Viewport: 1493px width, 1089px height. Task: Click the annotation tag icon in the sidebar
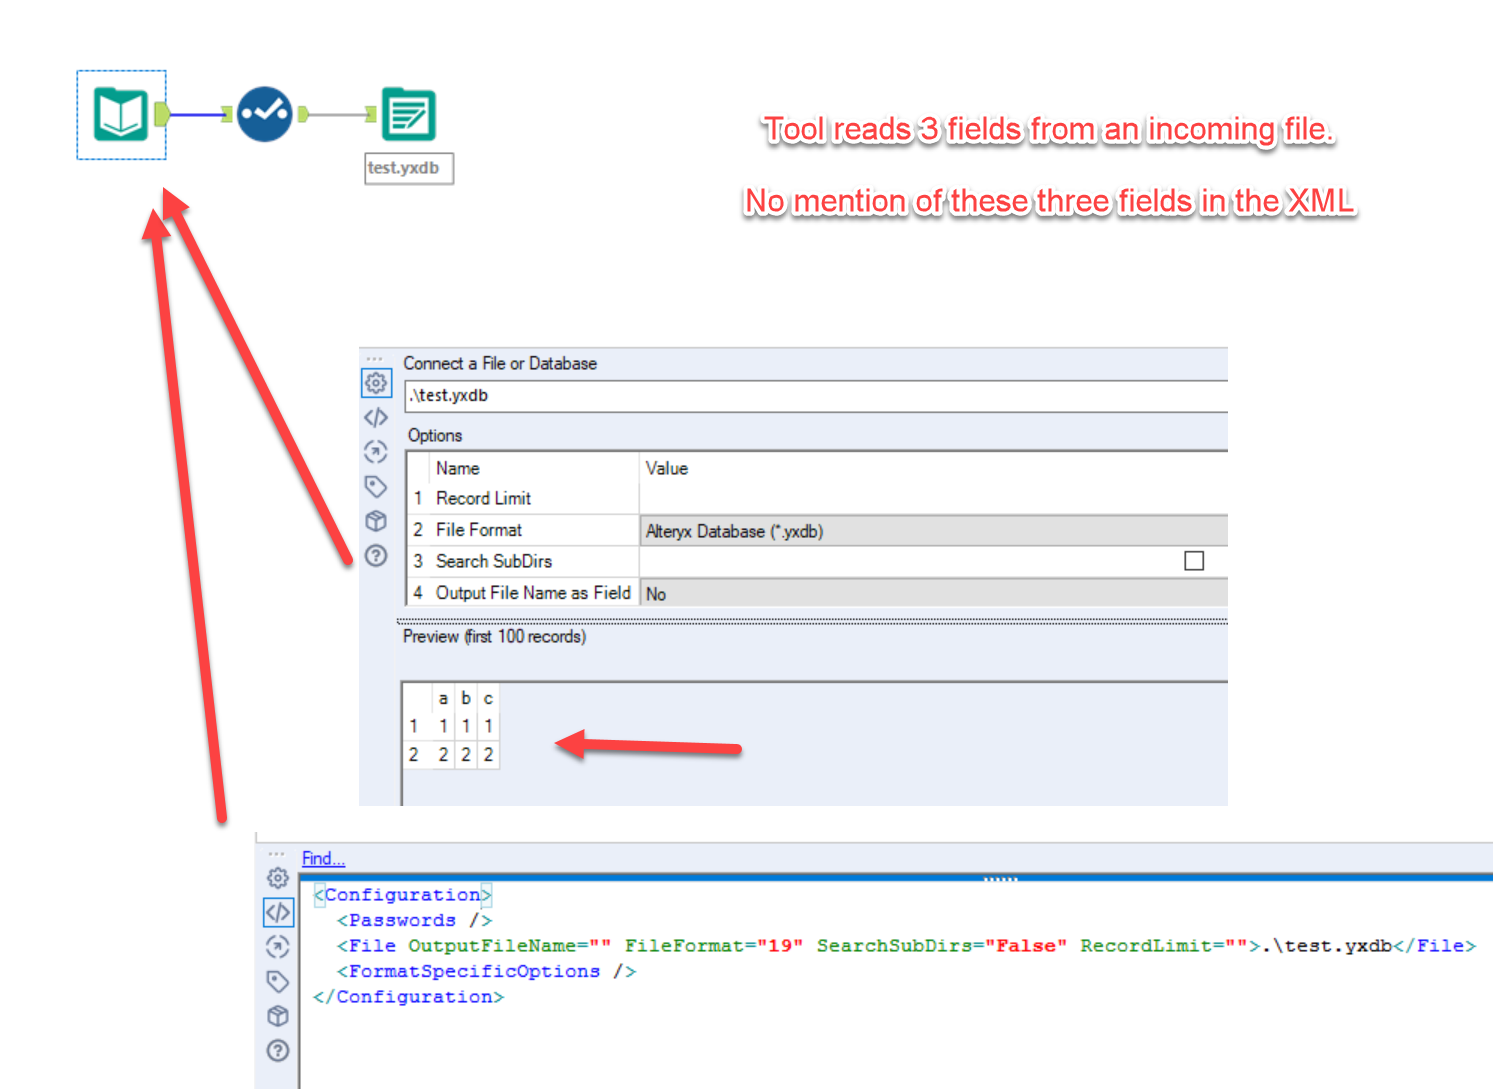coord(376,486)
